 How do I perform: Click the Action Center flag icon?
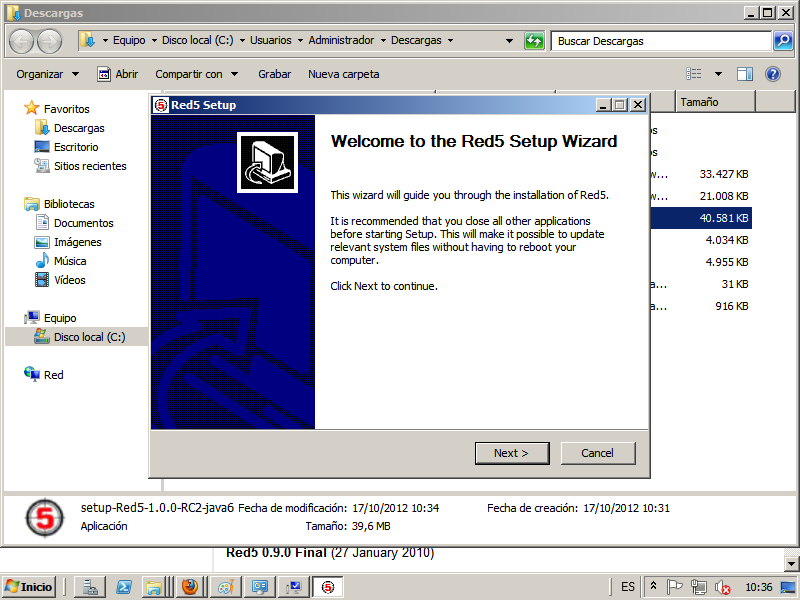pyautogui.click(x=674, y=587)
